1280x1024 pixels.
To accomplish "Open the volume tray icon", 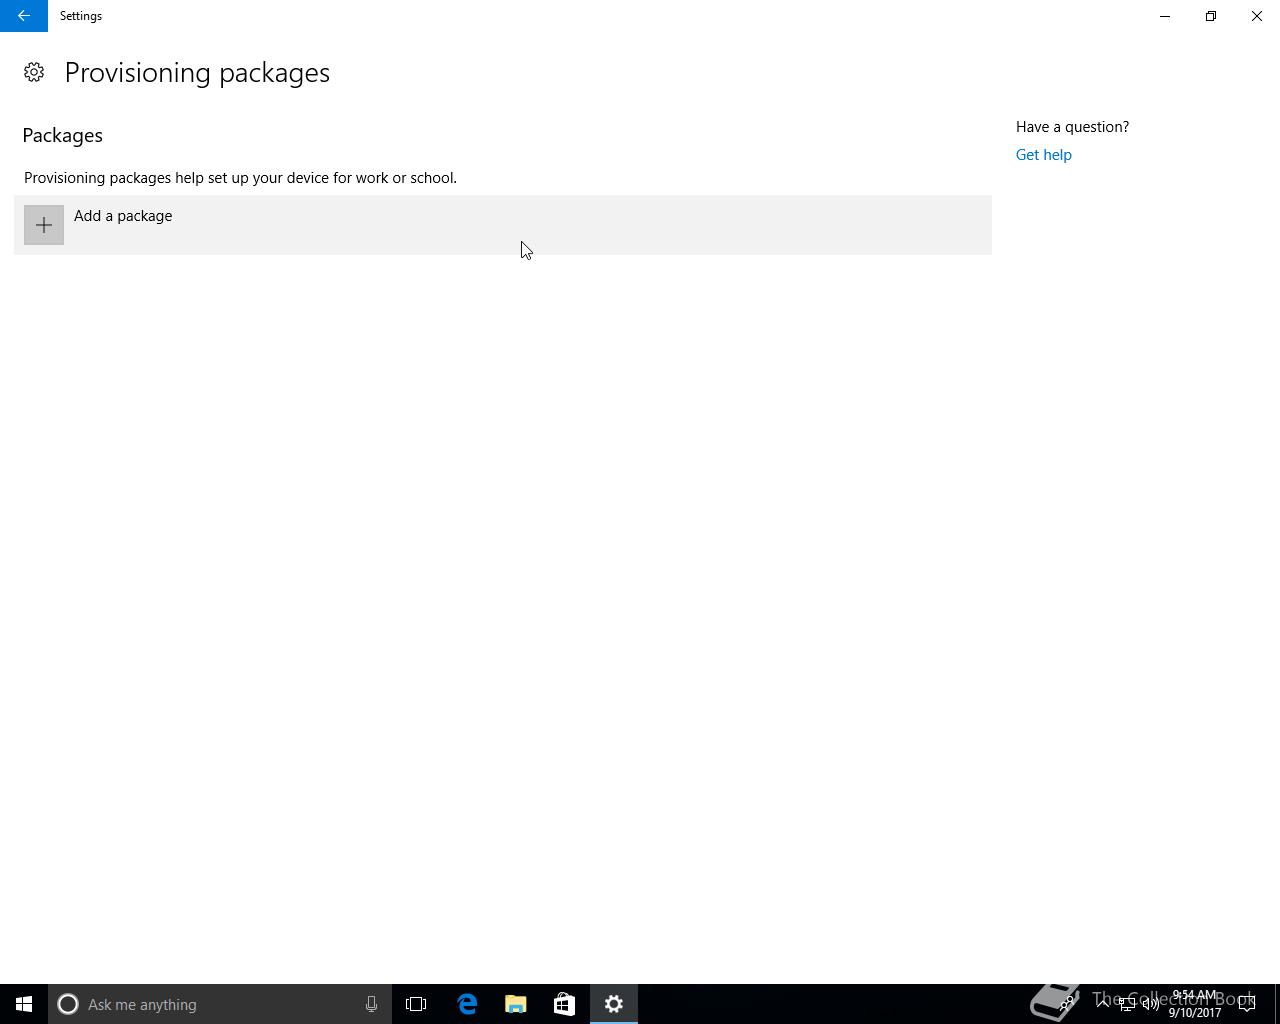I will [x=1151, y=1004].
